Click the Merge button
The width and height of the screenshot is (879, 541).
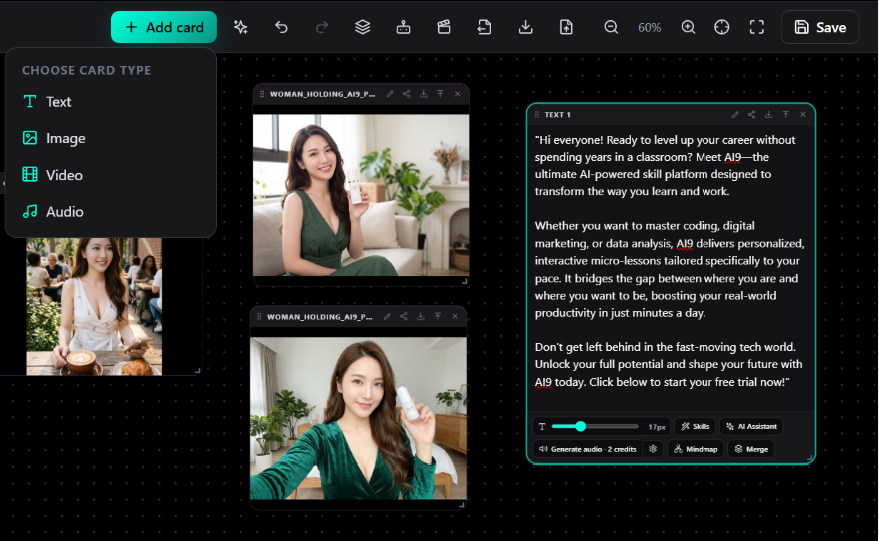[x=751, y=449]
